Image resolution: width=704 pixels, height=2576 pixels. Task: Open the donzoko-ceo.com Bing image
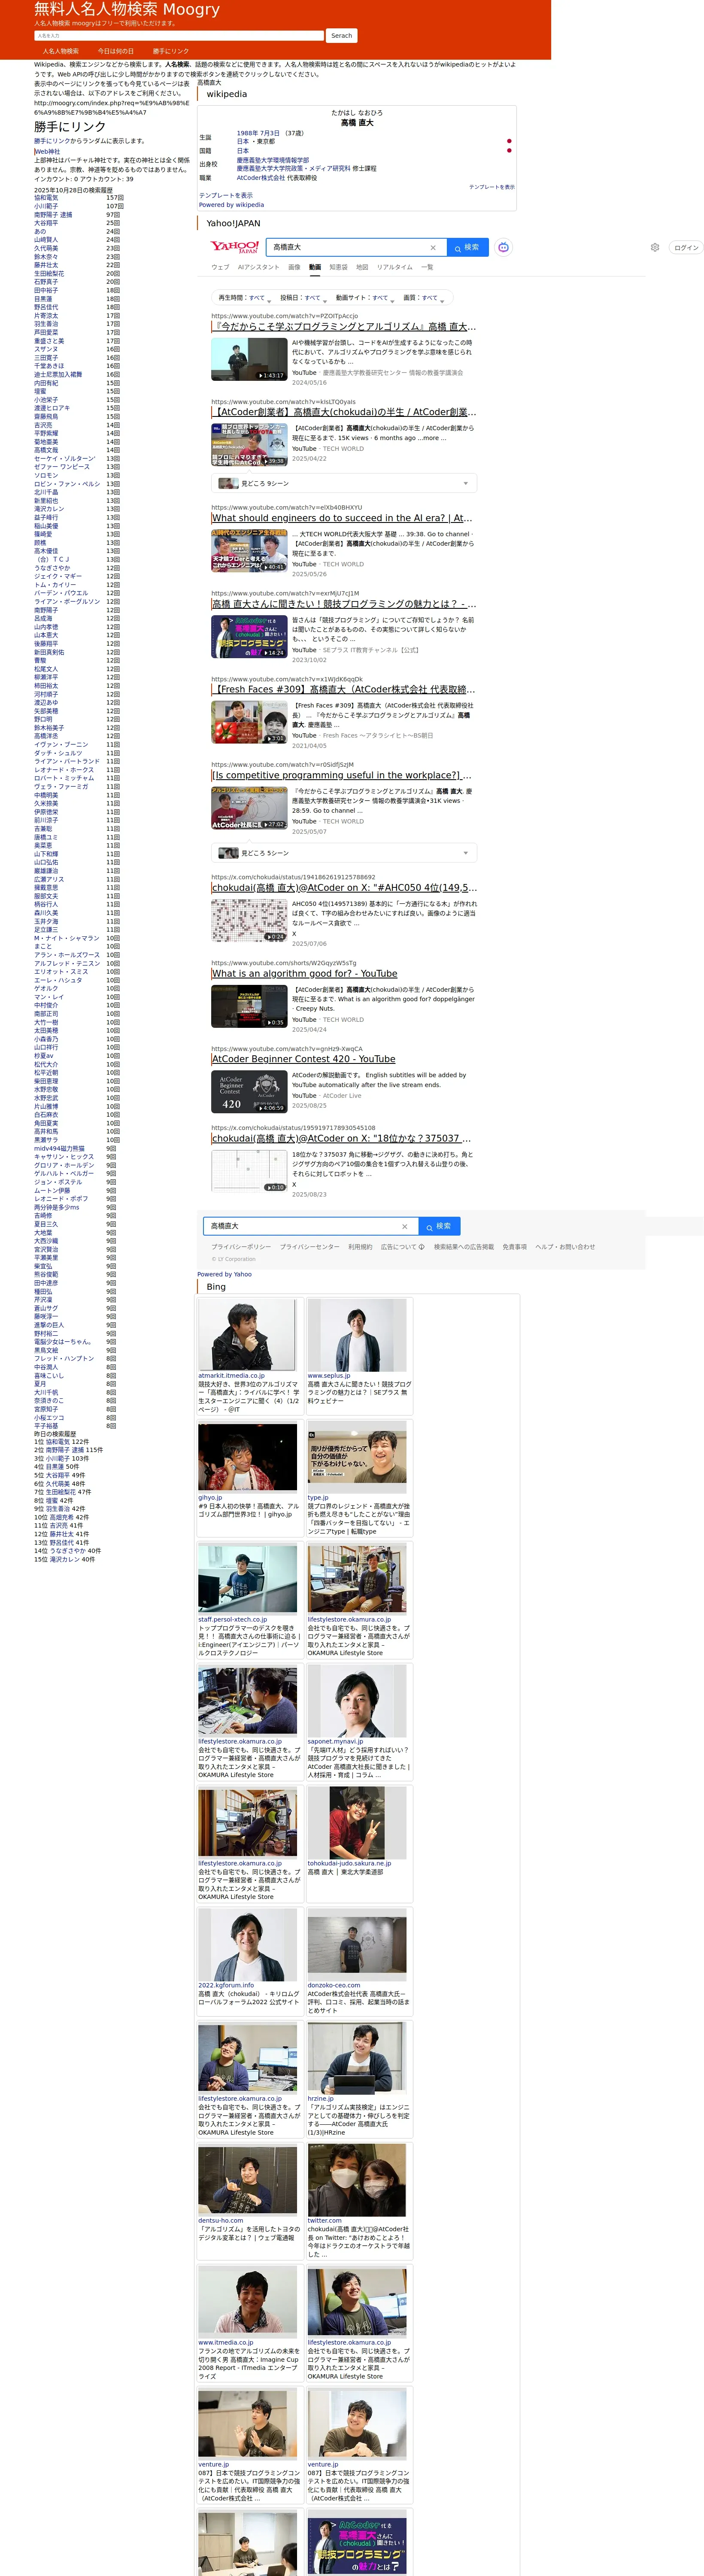point(357,1945)
